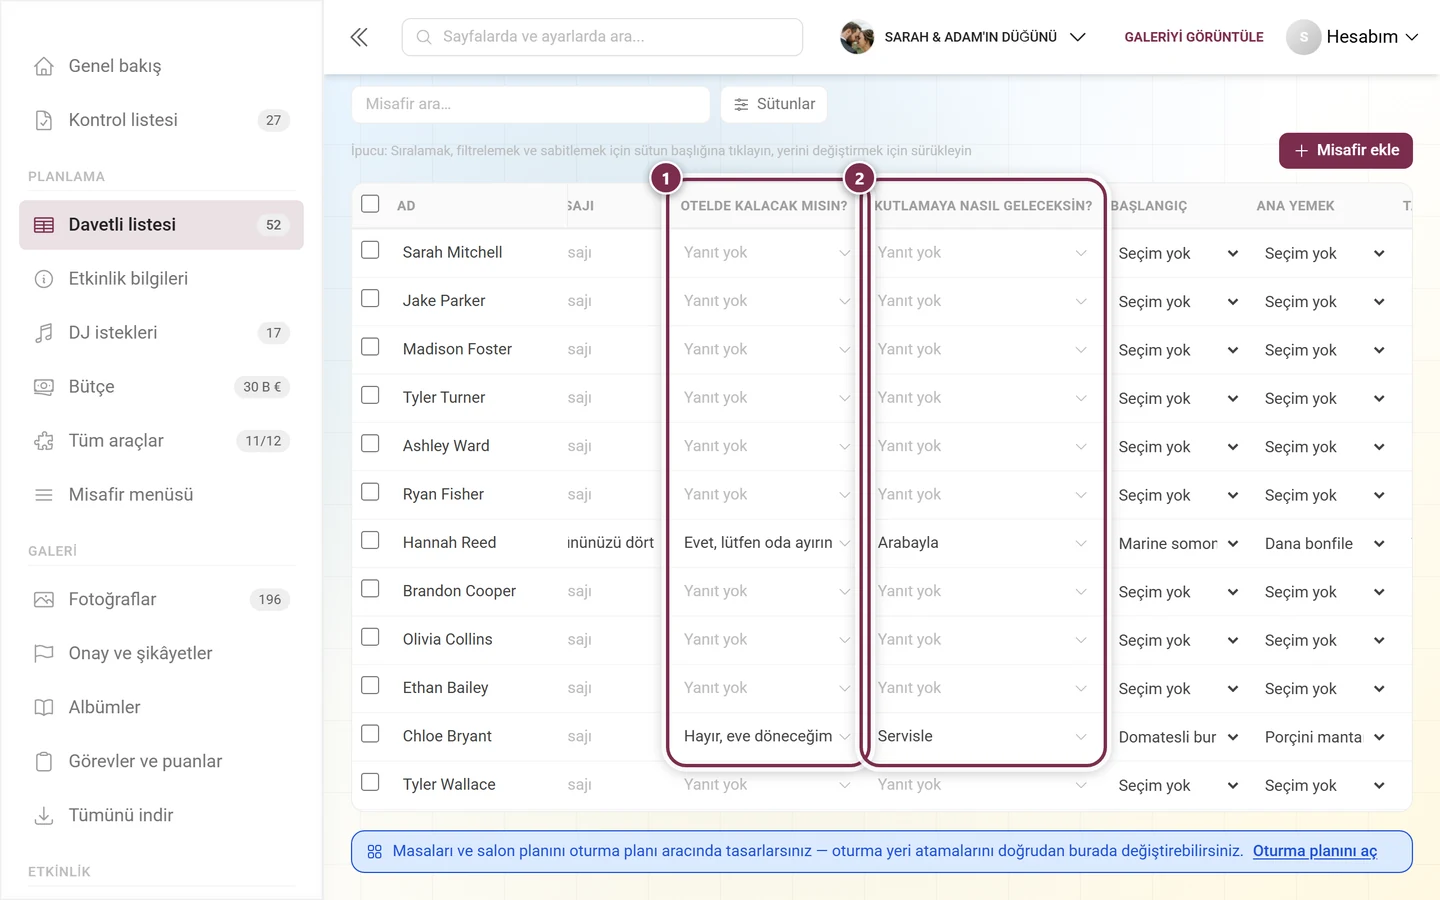Click the Görevler ve puanlar clipboard icon

(44, 762)
